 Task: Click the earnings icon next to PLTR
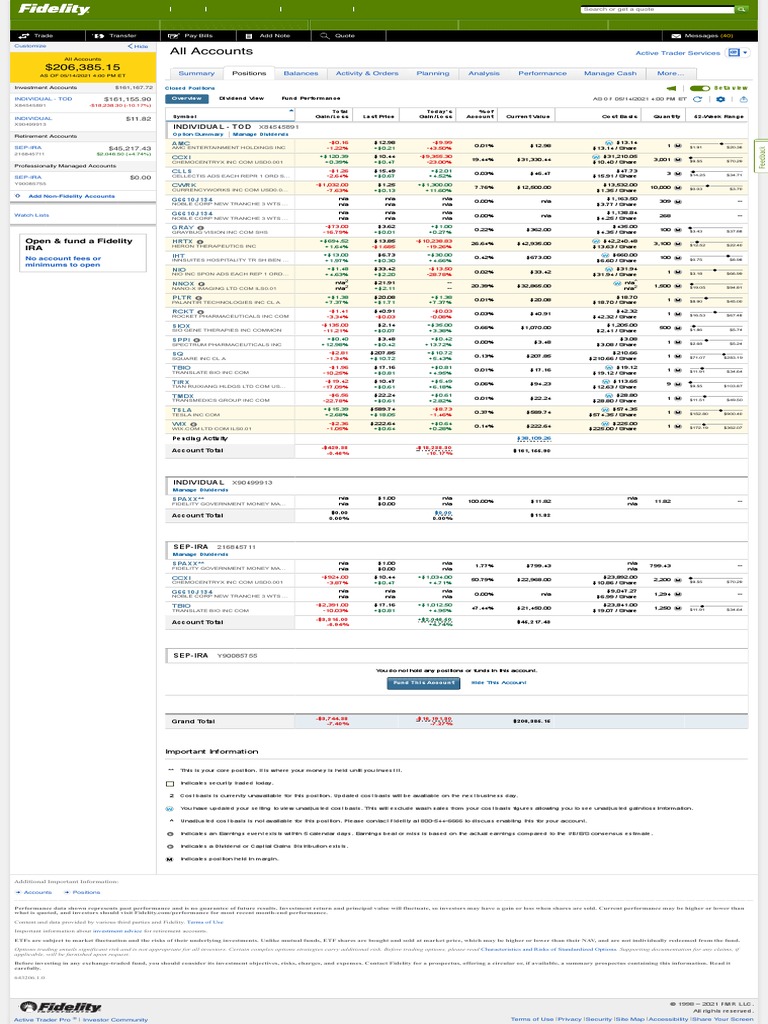pyautogui.click(x=199, y=298)
